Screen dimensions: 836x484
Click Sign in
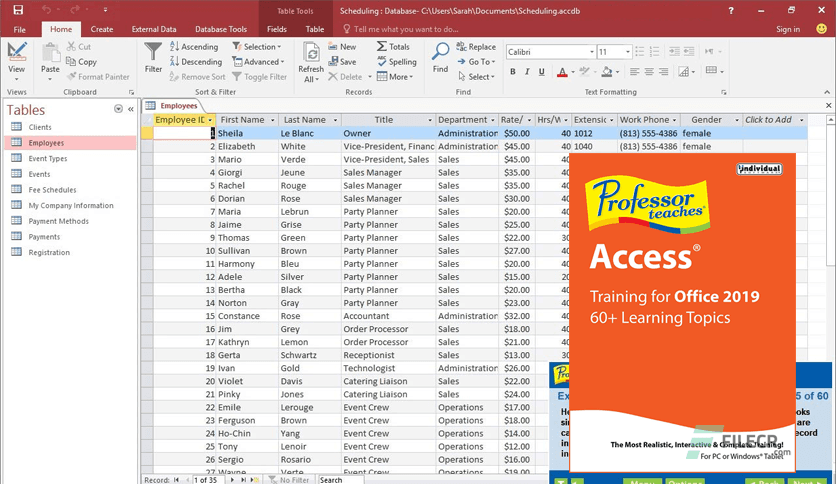pos(788,29)
